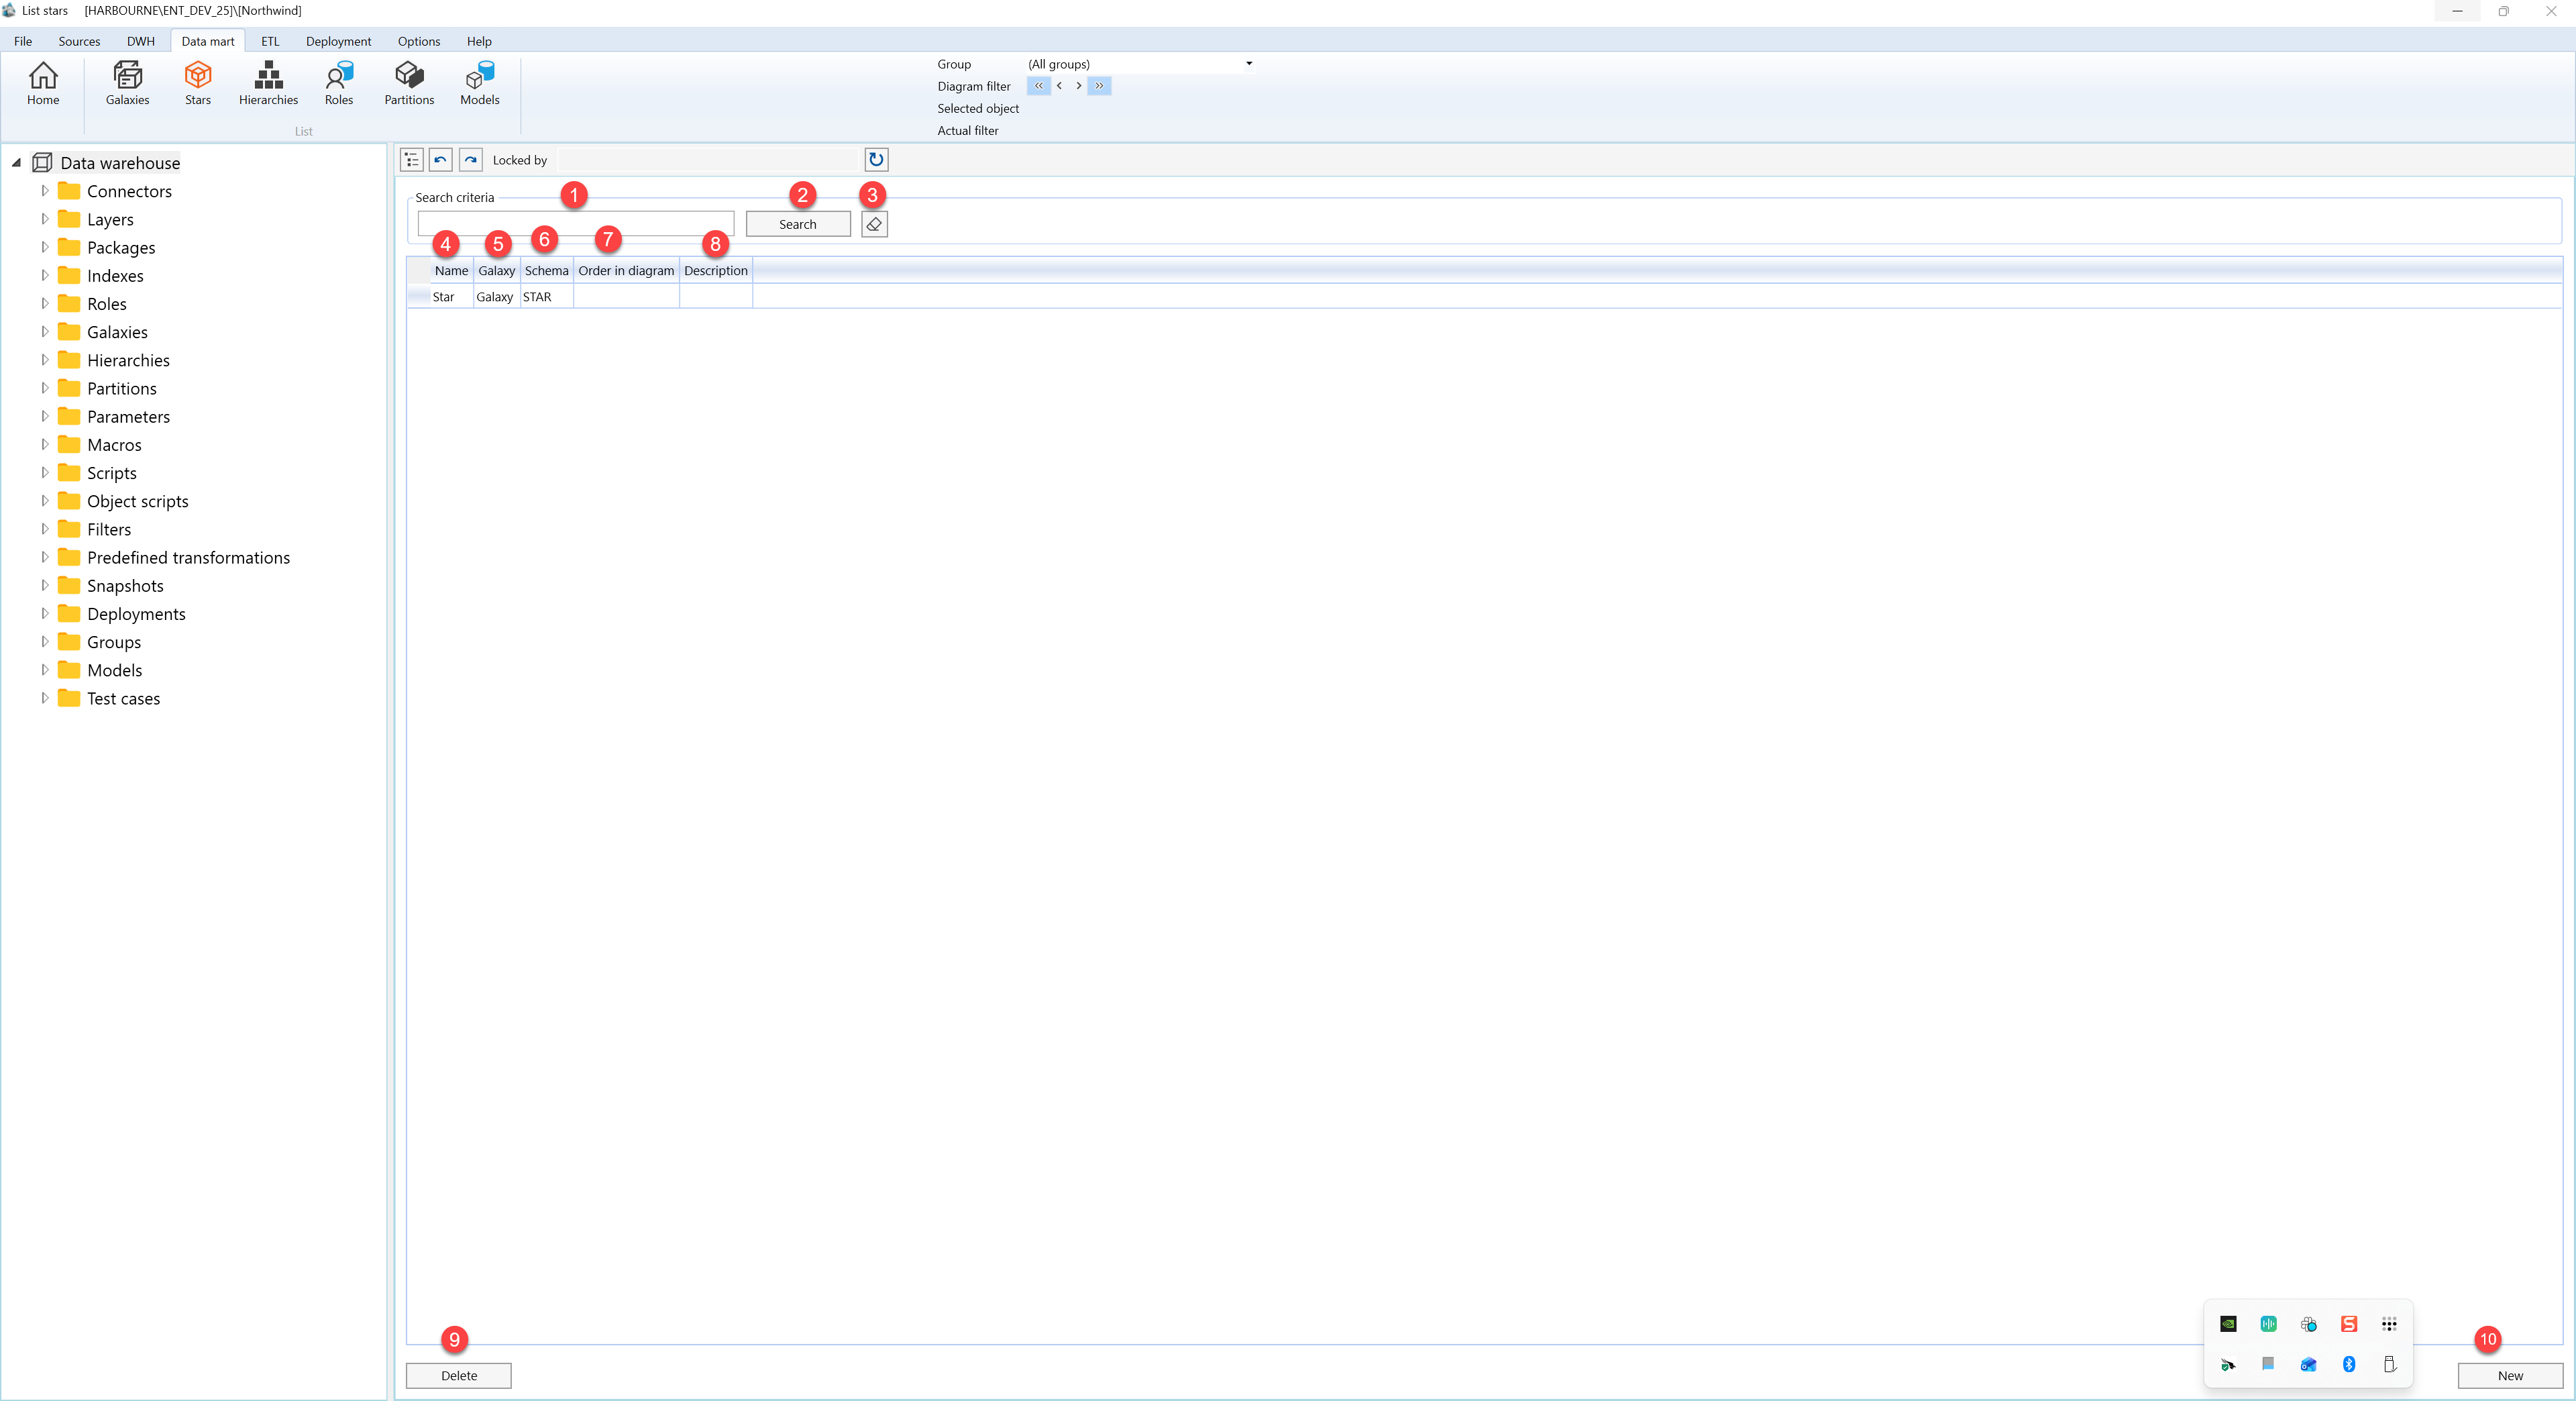Open NVIDIA tray icon
This screenshot has width=2576, height=1401.
(x=2228, y=1324)
